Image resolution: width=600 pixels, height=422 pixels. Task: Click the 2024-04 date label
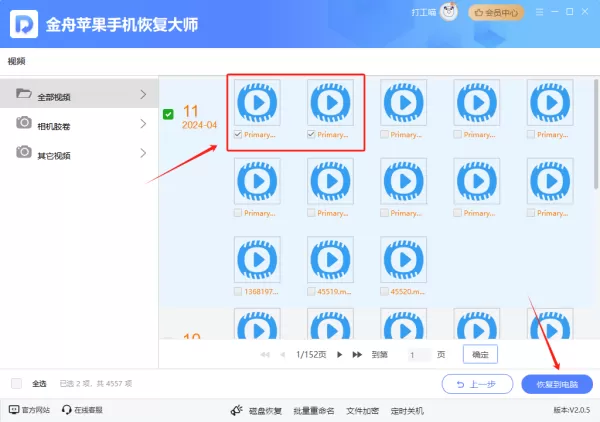click(199, 125)
